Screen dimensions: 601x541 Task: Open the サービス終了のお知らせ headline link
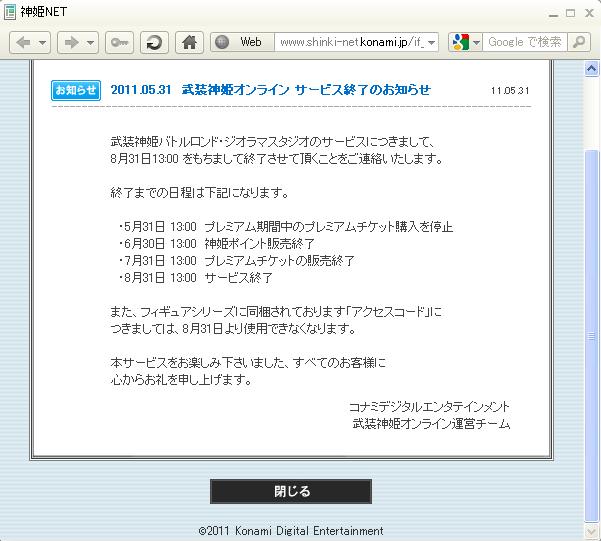tap(271, 90)
